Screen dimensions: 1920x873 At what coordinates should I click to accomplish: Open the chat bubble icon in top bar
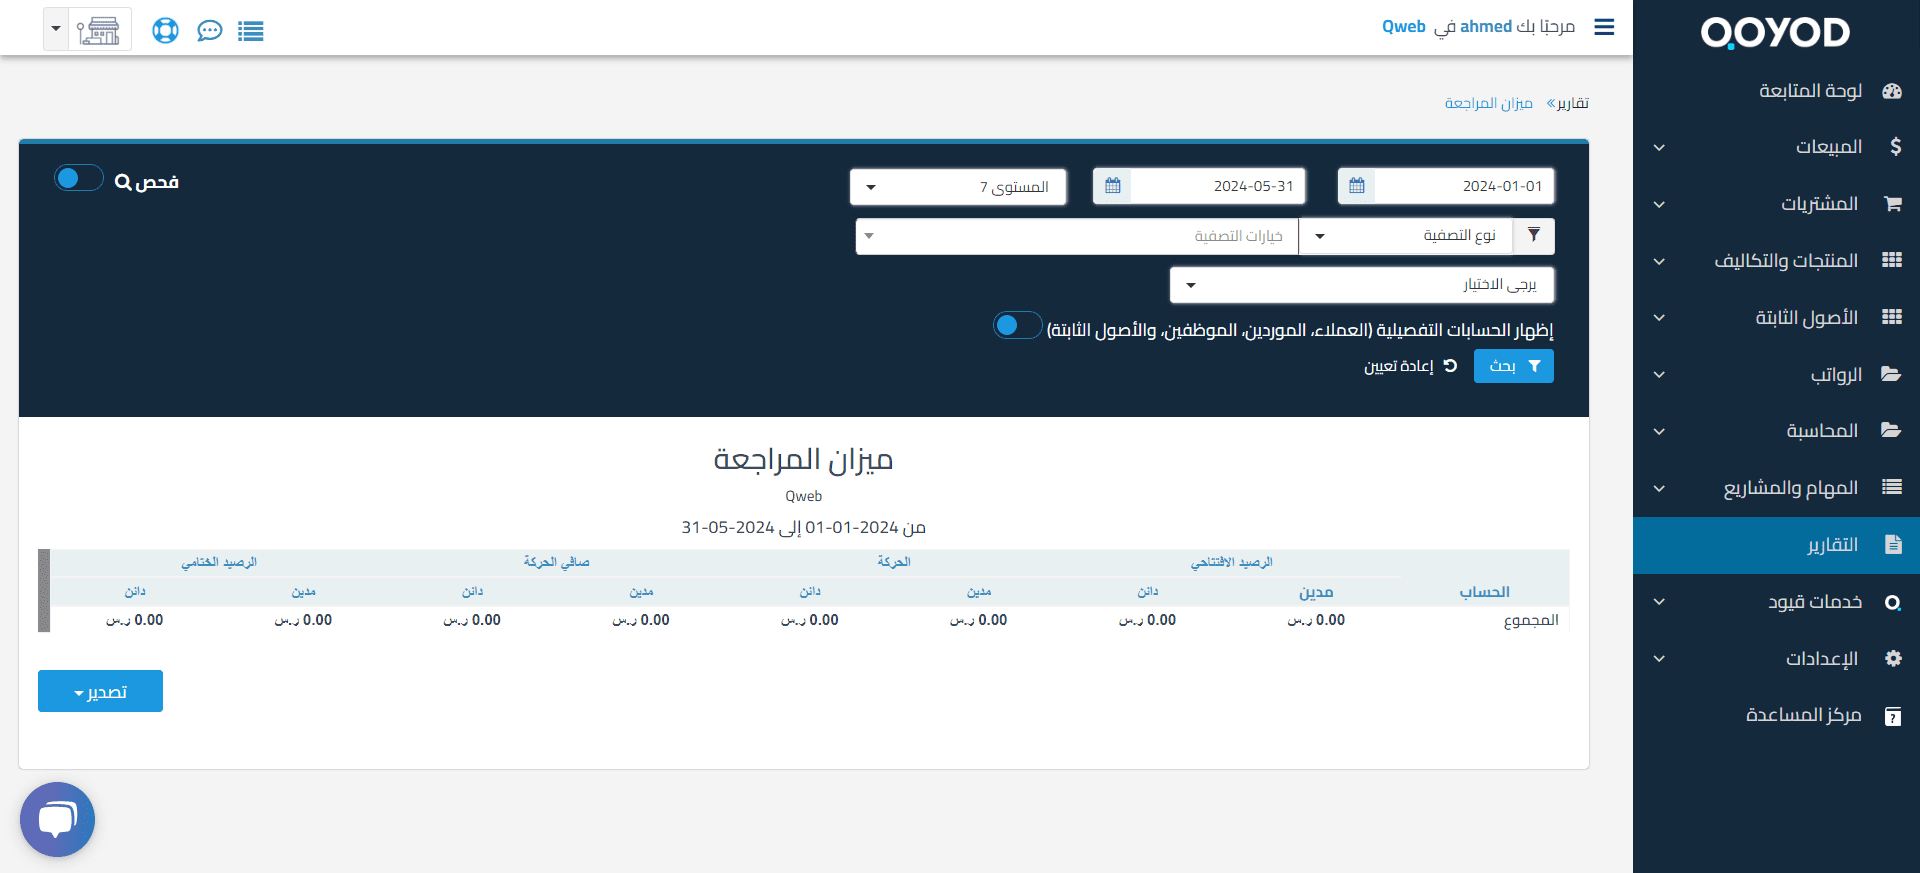point(209,31)
